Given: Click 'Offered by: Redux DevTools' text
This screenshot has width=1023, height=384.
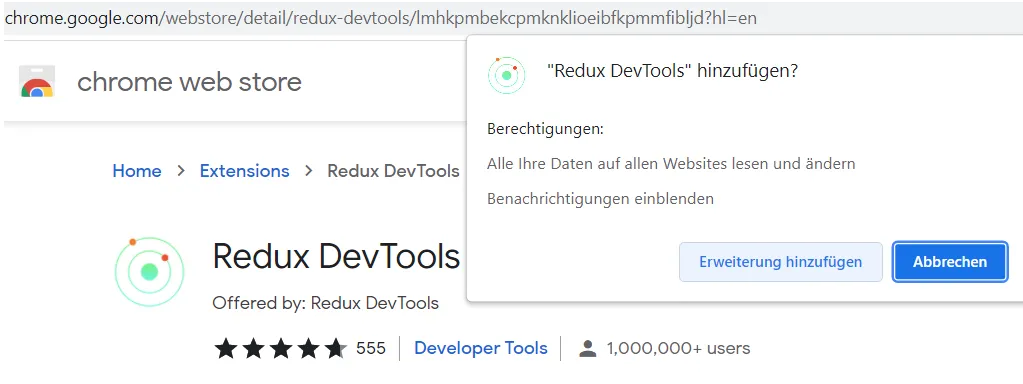Looking at the screenshot, I should (326, 303).
